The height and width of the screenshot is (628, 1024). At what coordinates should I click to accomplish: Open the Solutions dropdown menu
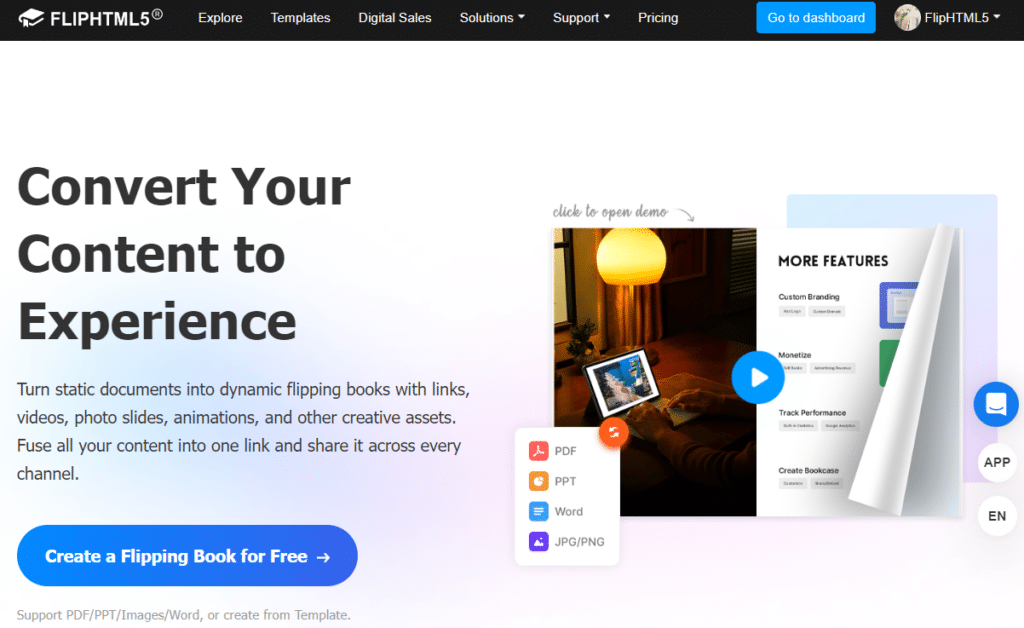[492, 17]
